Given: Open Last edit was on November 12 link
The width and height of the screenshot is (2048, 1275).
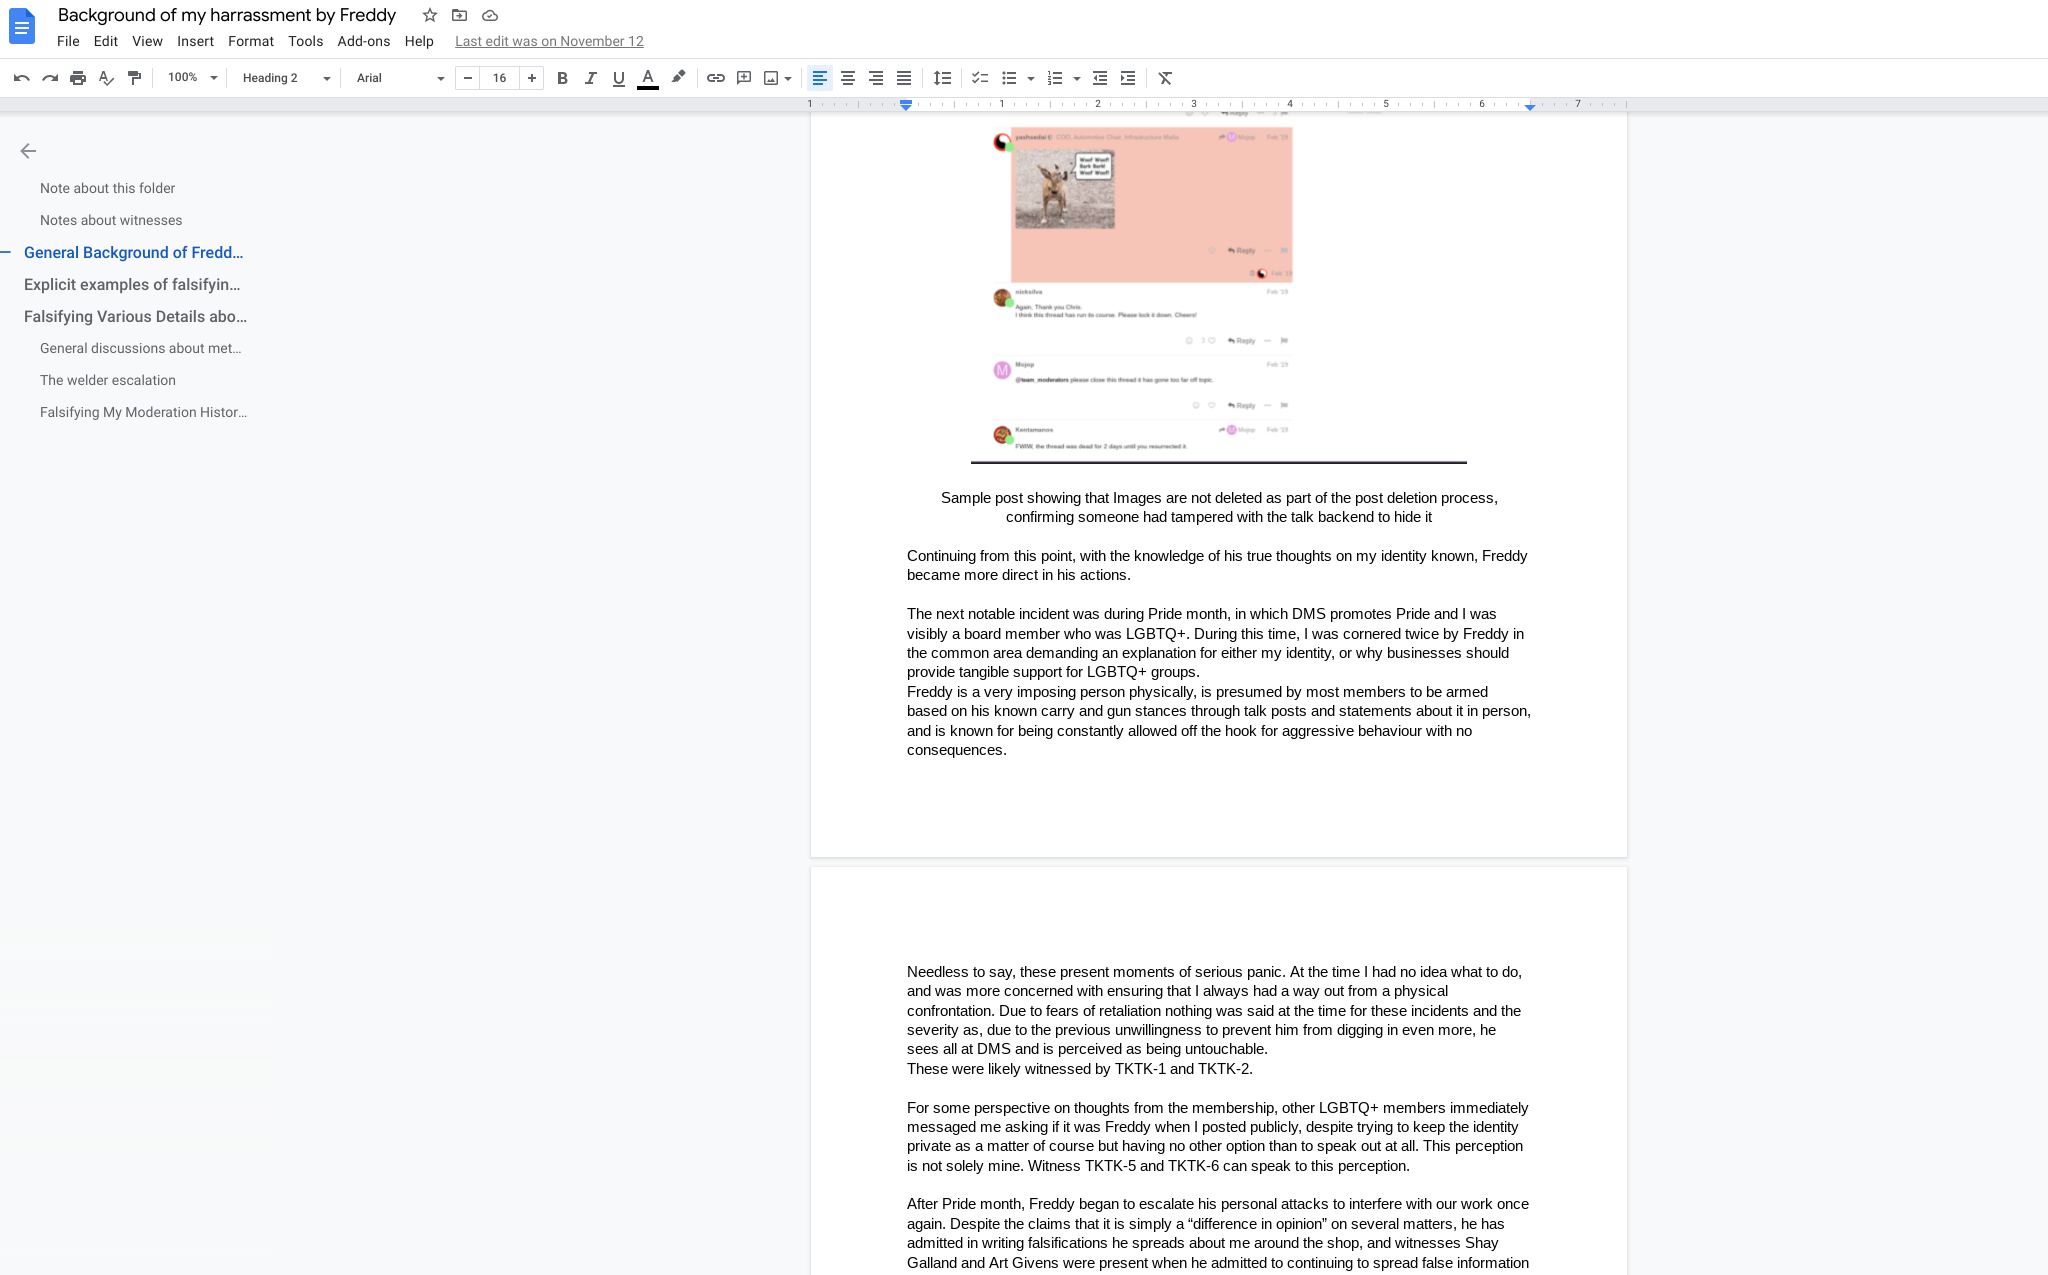Looking at the screenshot, I should (549, 41).
